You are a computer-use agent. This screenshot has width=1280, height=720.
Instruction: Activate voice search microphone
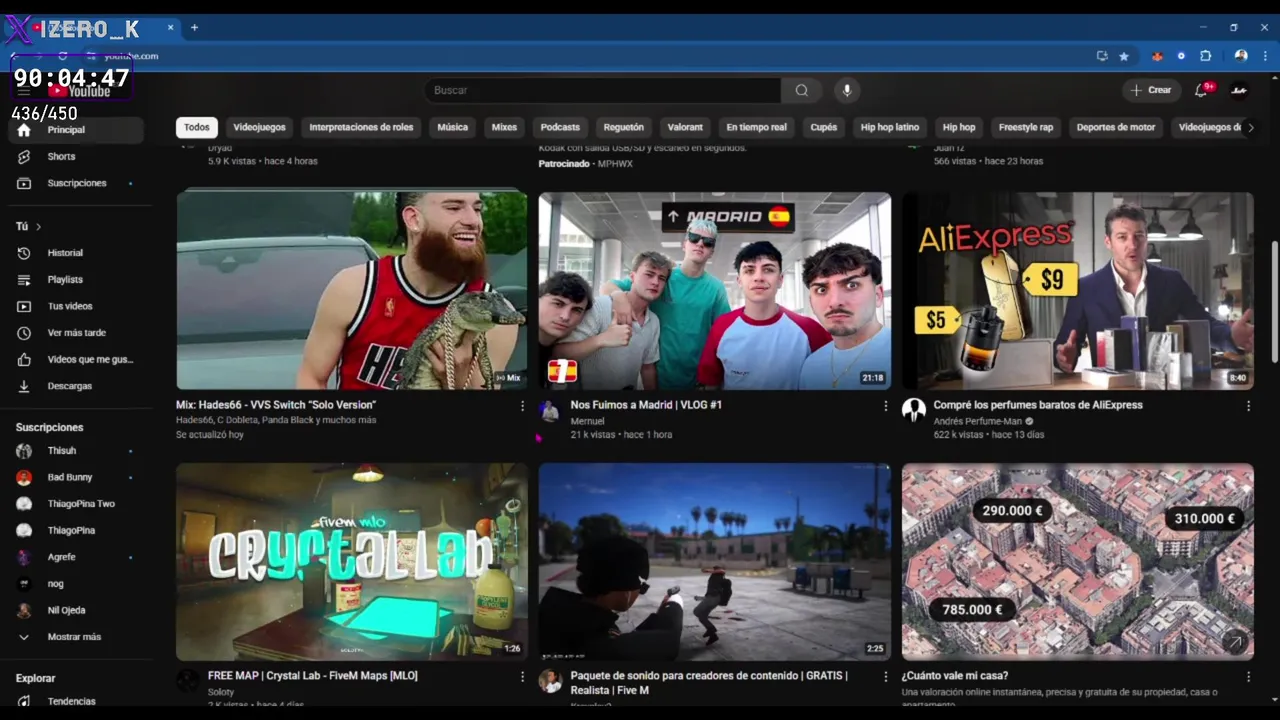click(847, 90)
